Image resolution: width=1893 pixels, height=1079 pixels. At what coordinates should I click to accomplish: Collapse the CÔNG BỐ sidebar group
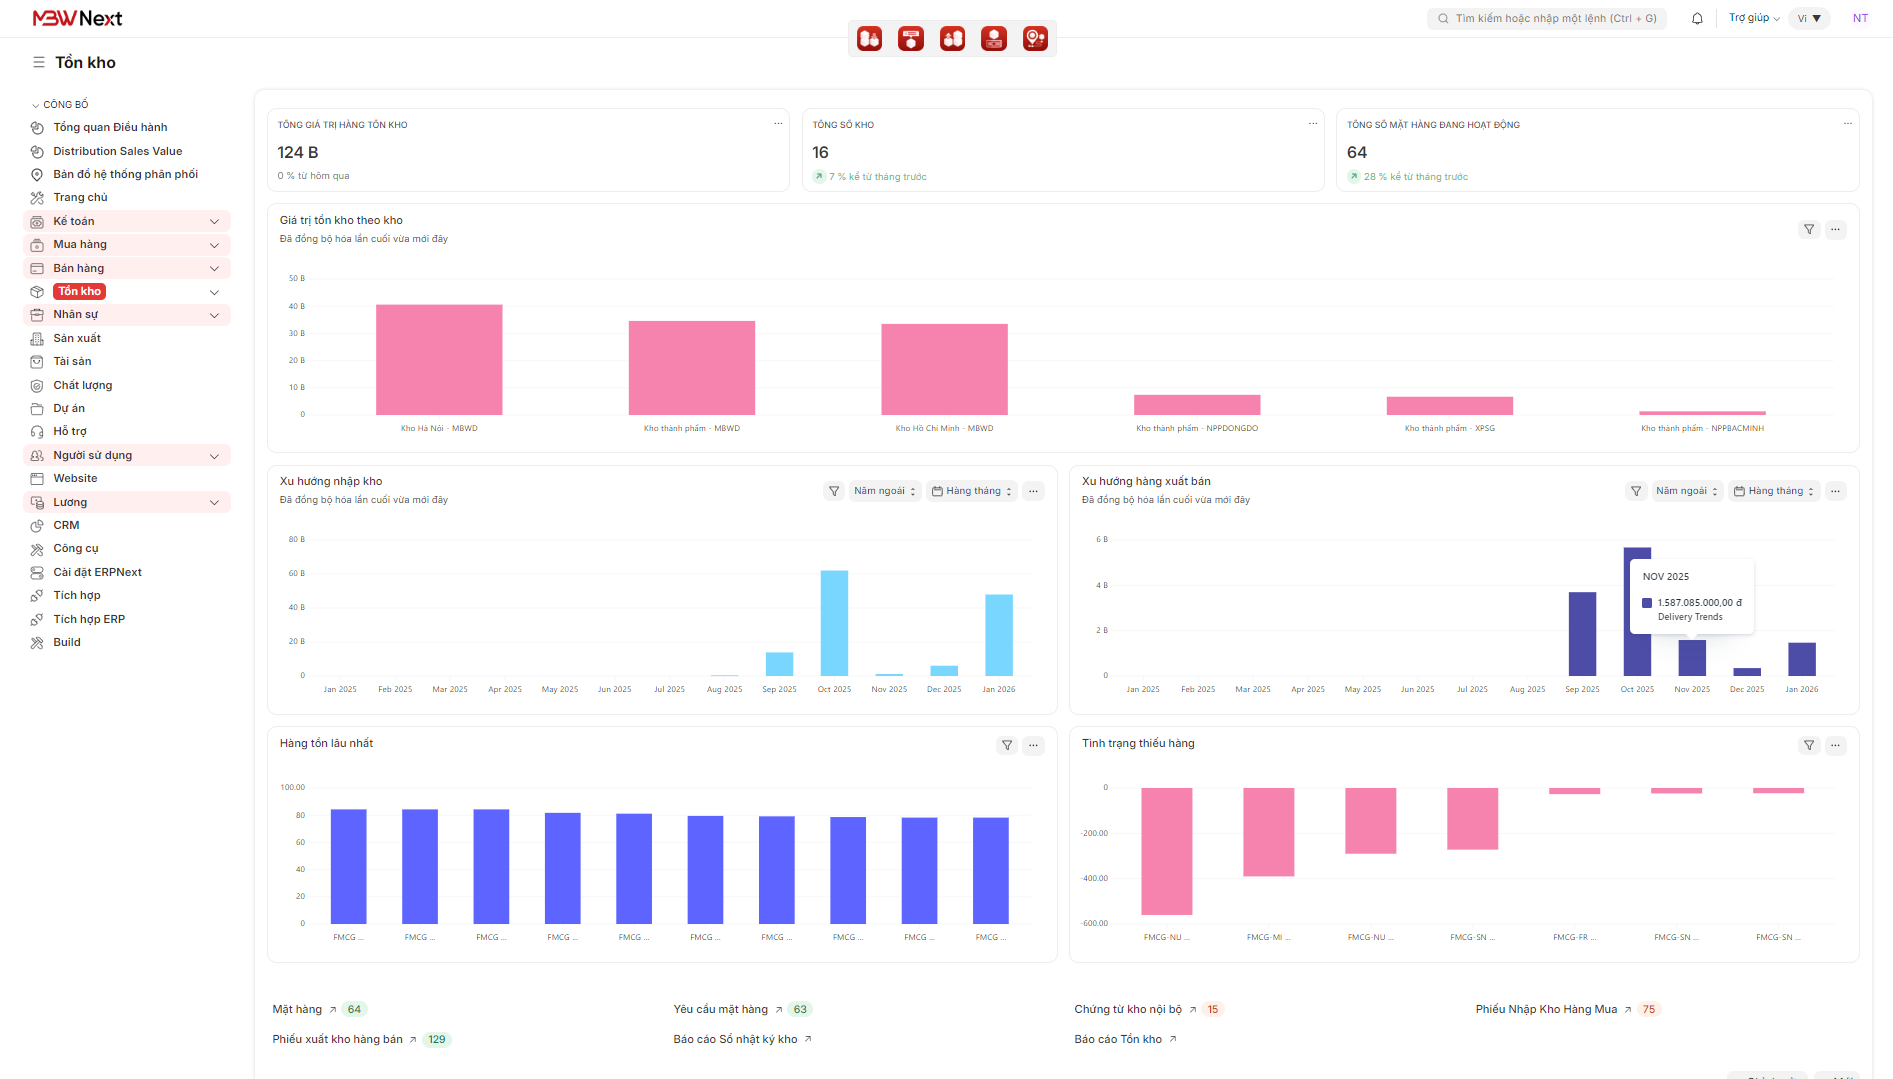click(x=36, y=105)
